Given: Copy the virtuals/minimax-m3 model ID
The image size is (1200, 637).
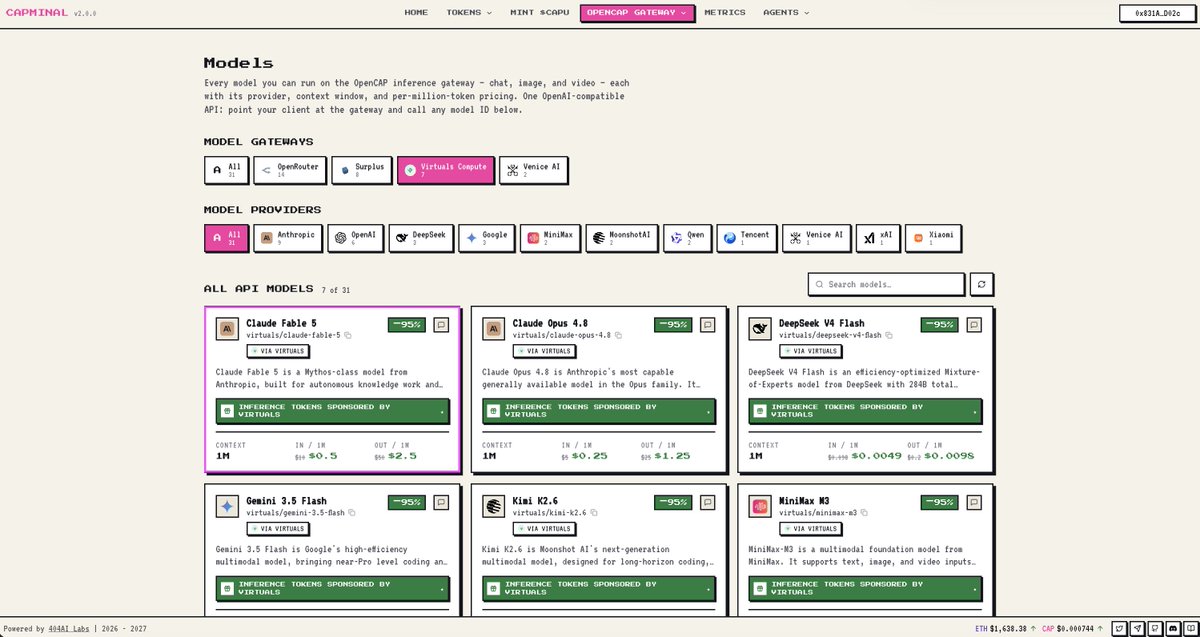Looking at the screenshot, I should [x=865, y=512].
